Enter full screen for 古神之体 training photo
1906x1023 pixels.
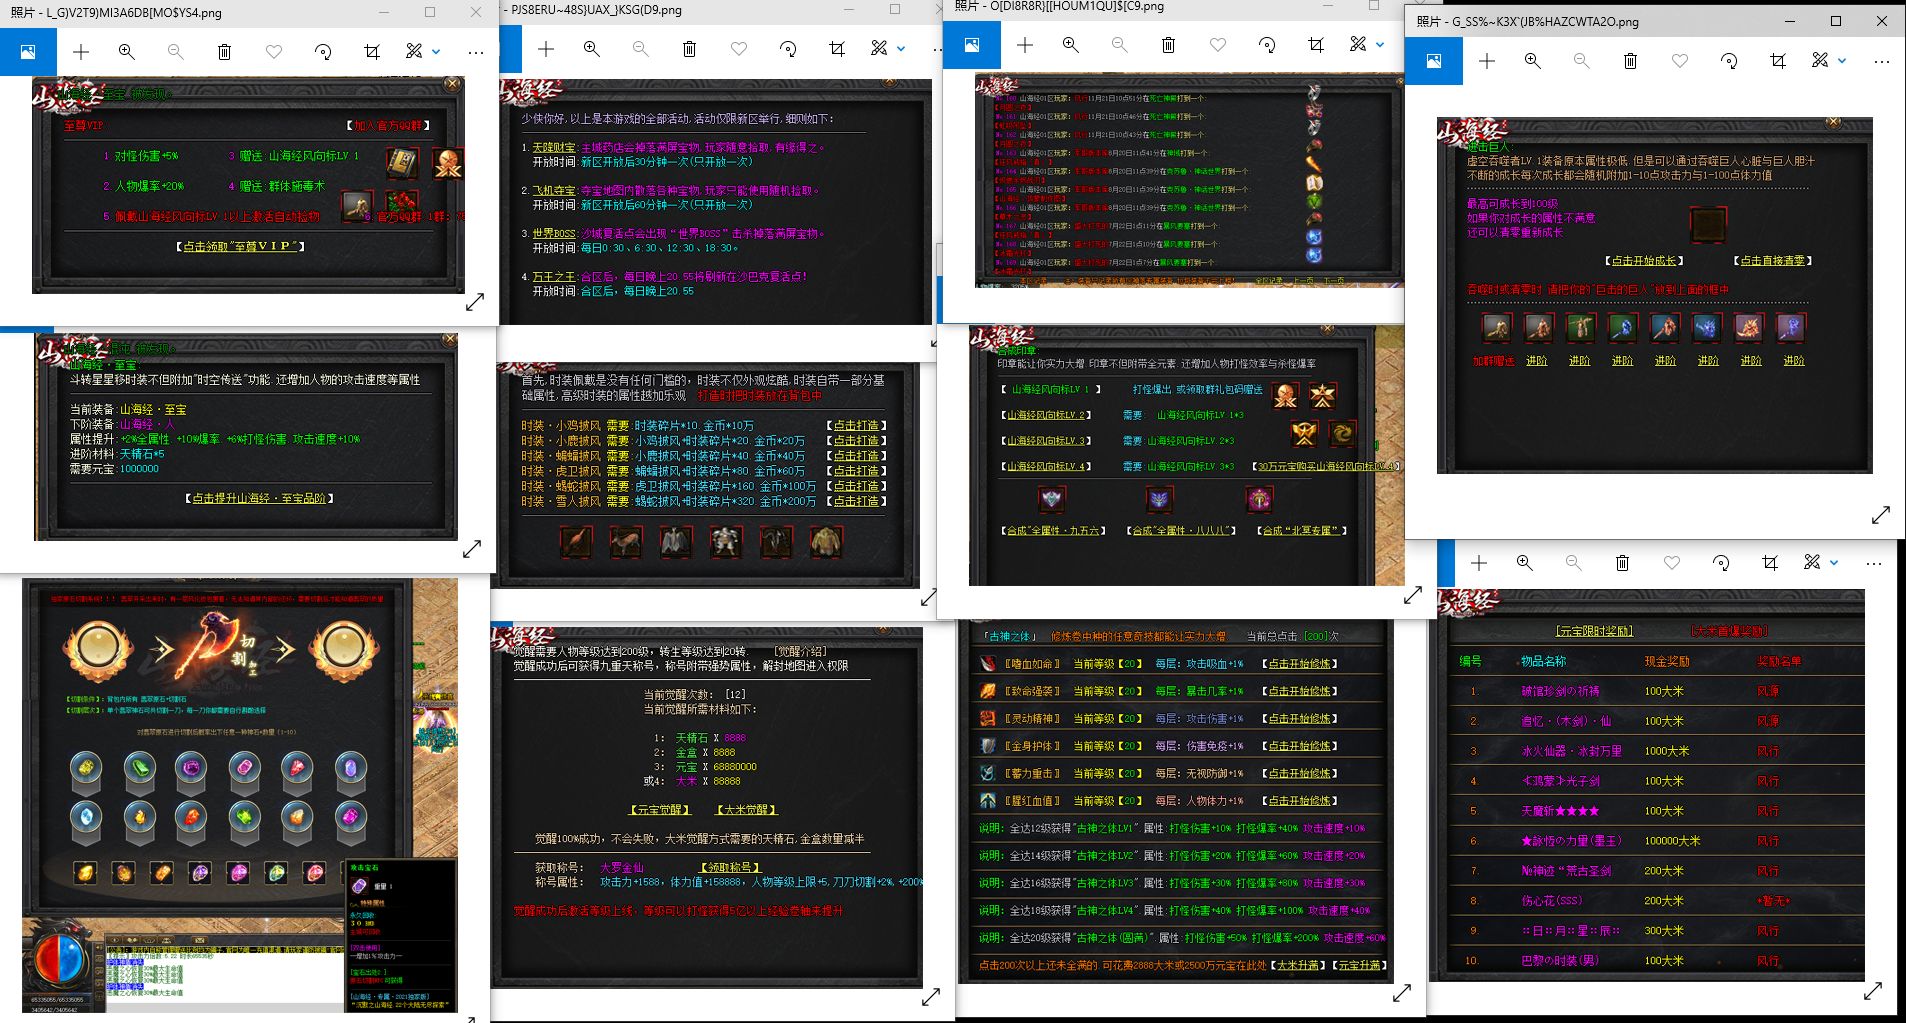point(1402,993)
